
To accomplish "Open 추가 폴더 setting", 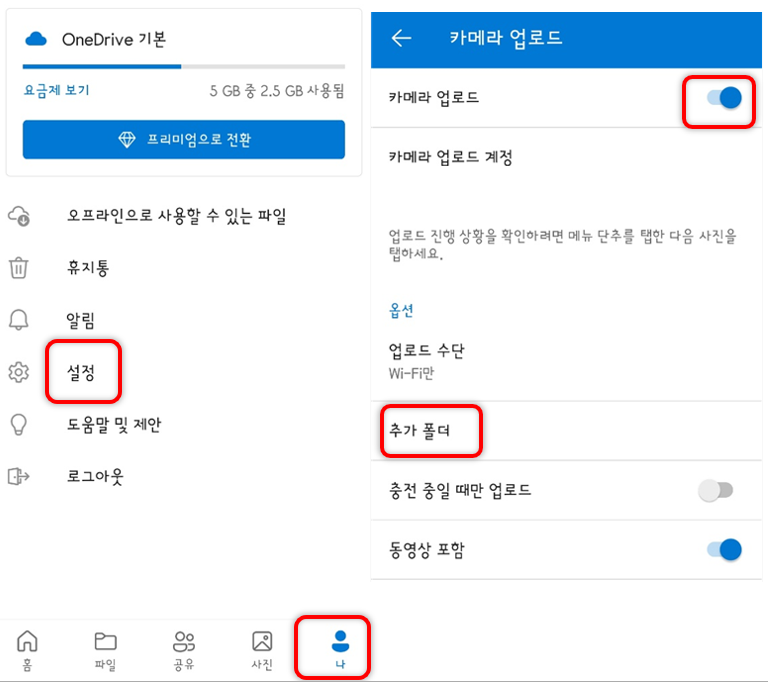I will pyautogui.click(x=566, y=431).
